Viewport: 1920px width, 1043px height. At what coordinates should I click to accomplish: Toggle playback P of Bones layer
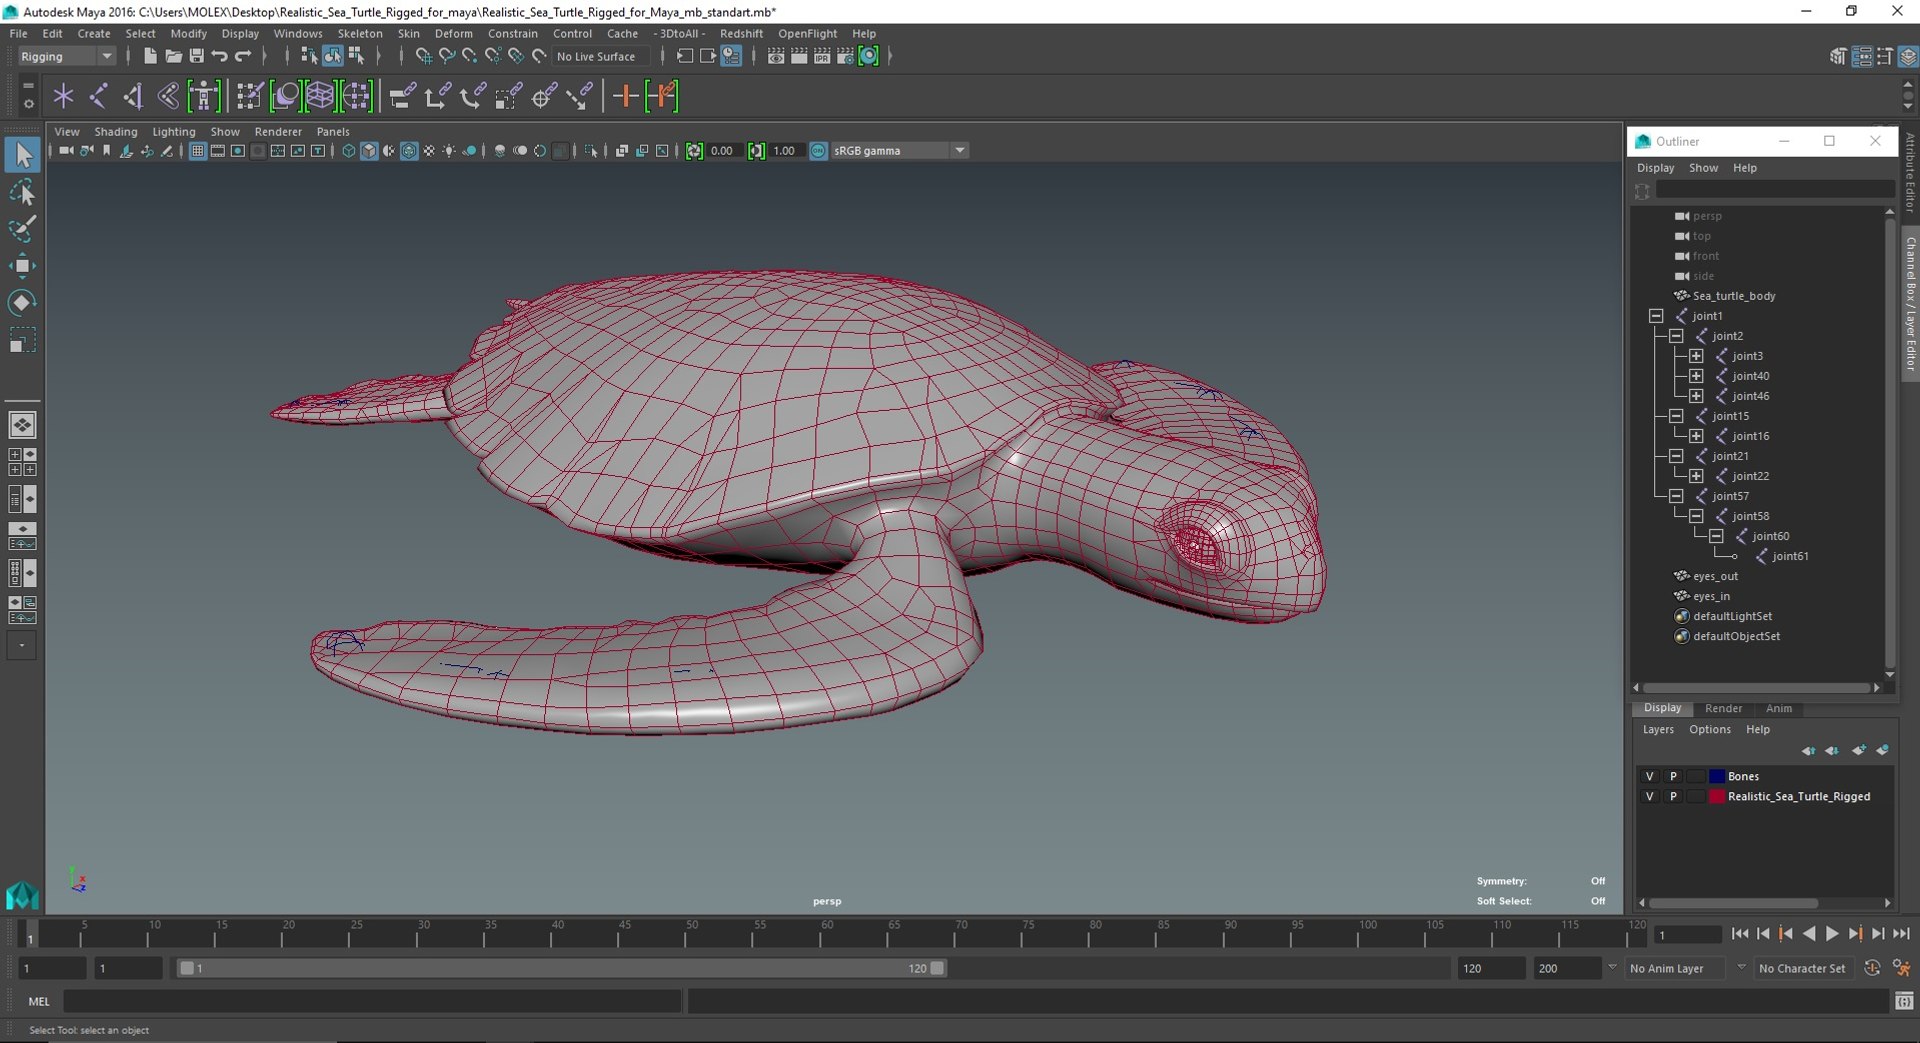point(1673,776)
